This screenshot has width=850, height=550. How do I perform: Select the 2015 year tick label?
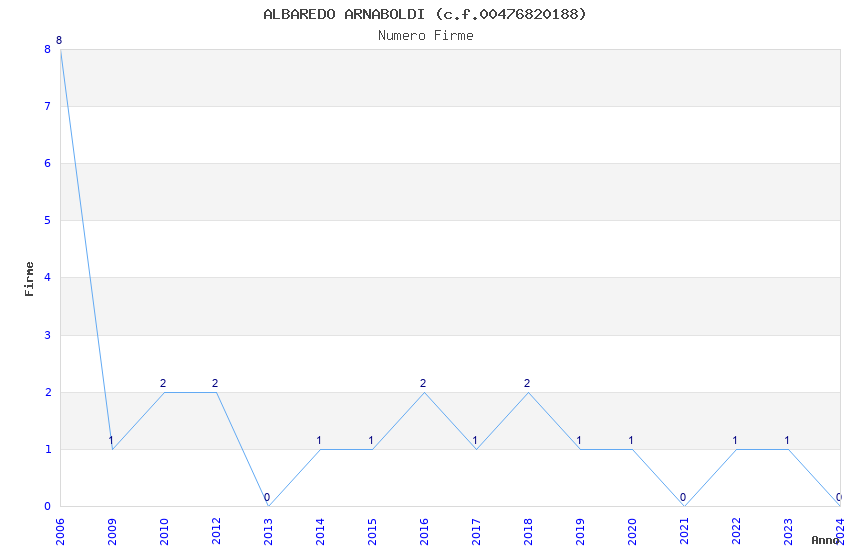[x=372, y=532]
